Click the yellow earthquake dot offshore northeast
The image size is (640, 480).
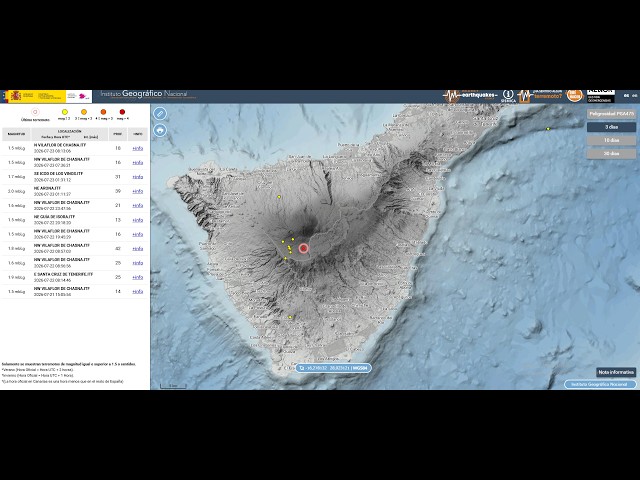click(x=548, y=129)
